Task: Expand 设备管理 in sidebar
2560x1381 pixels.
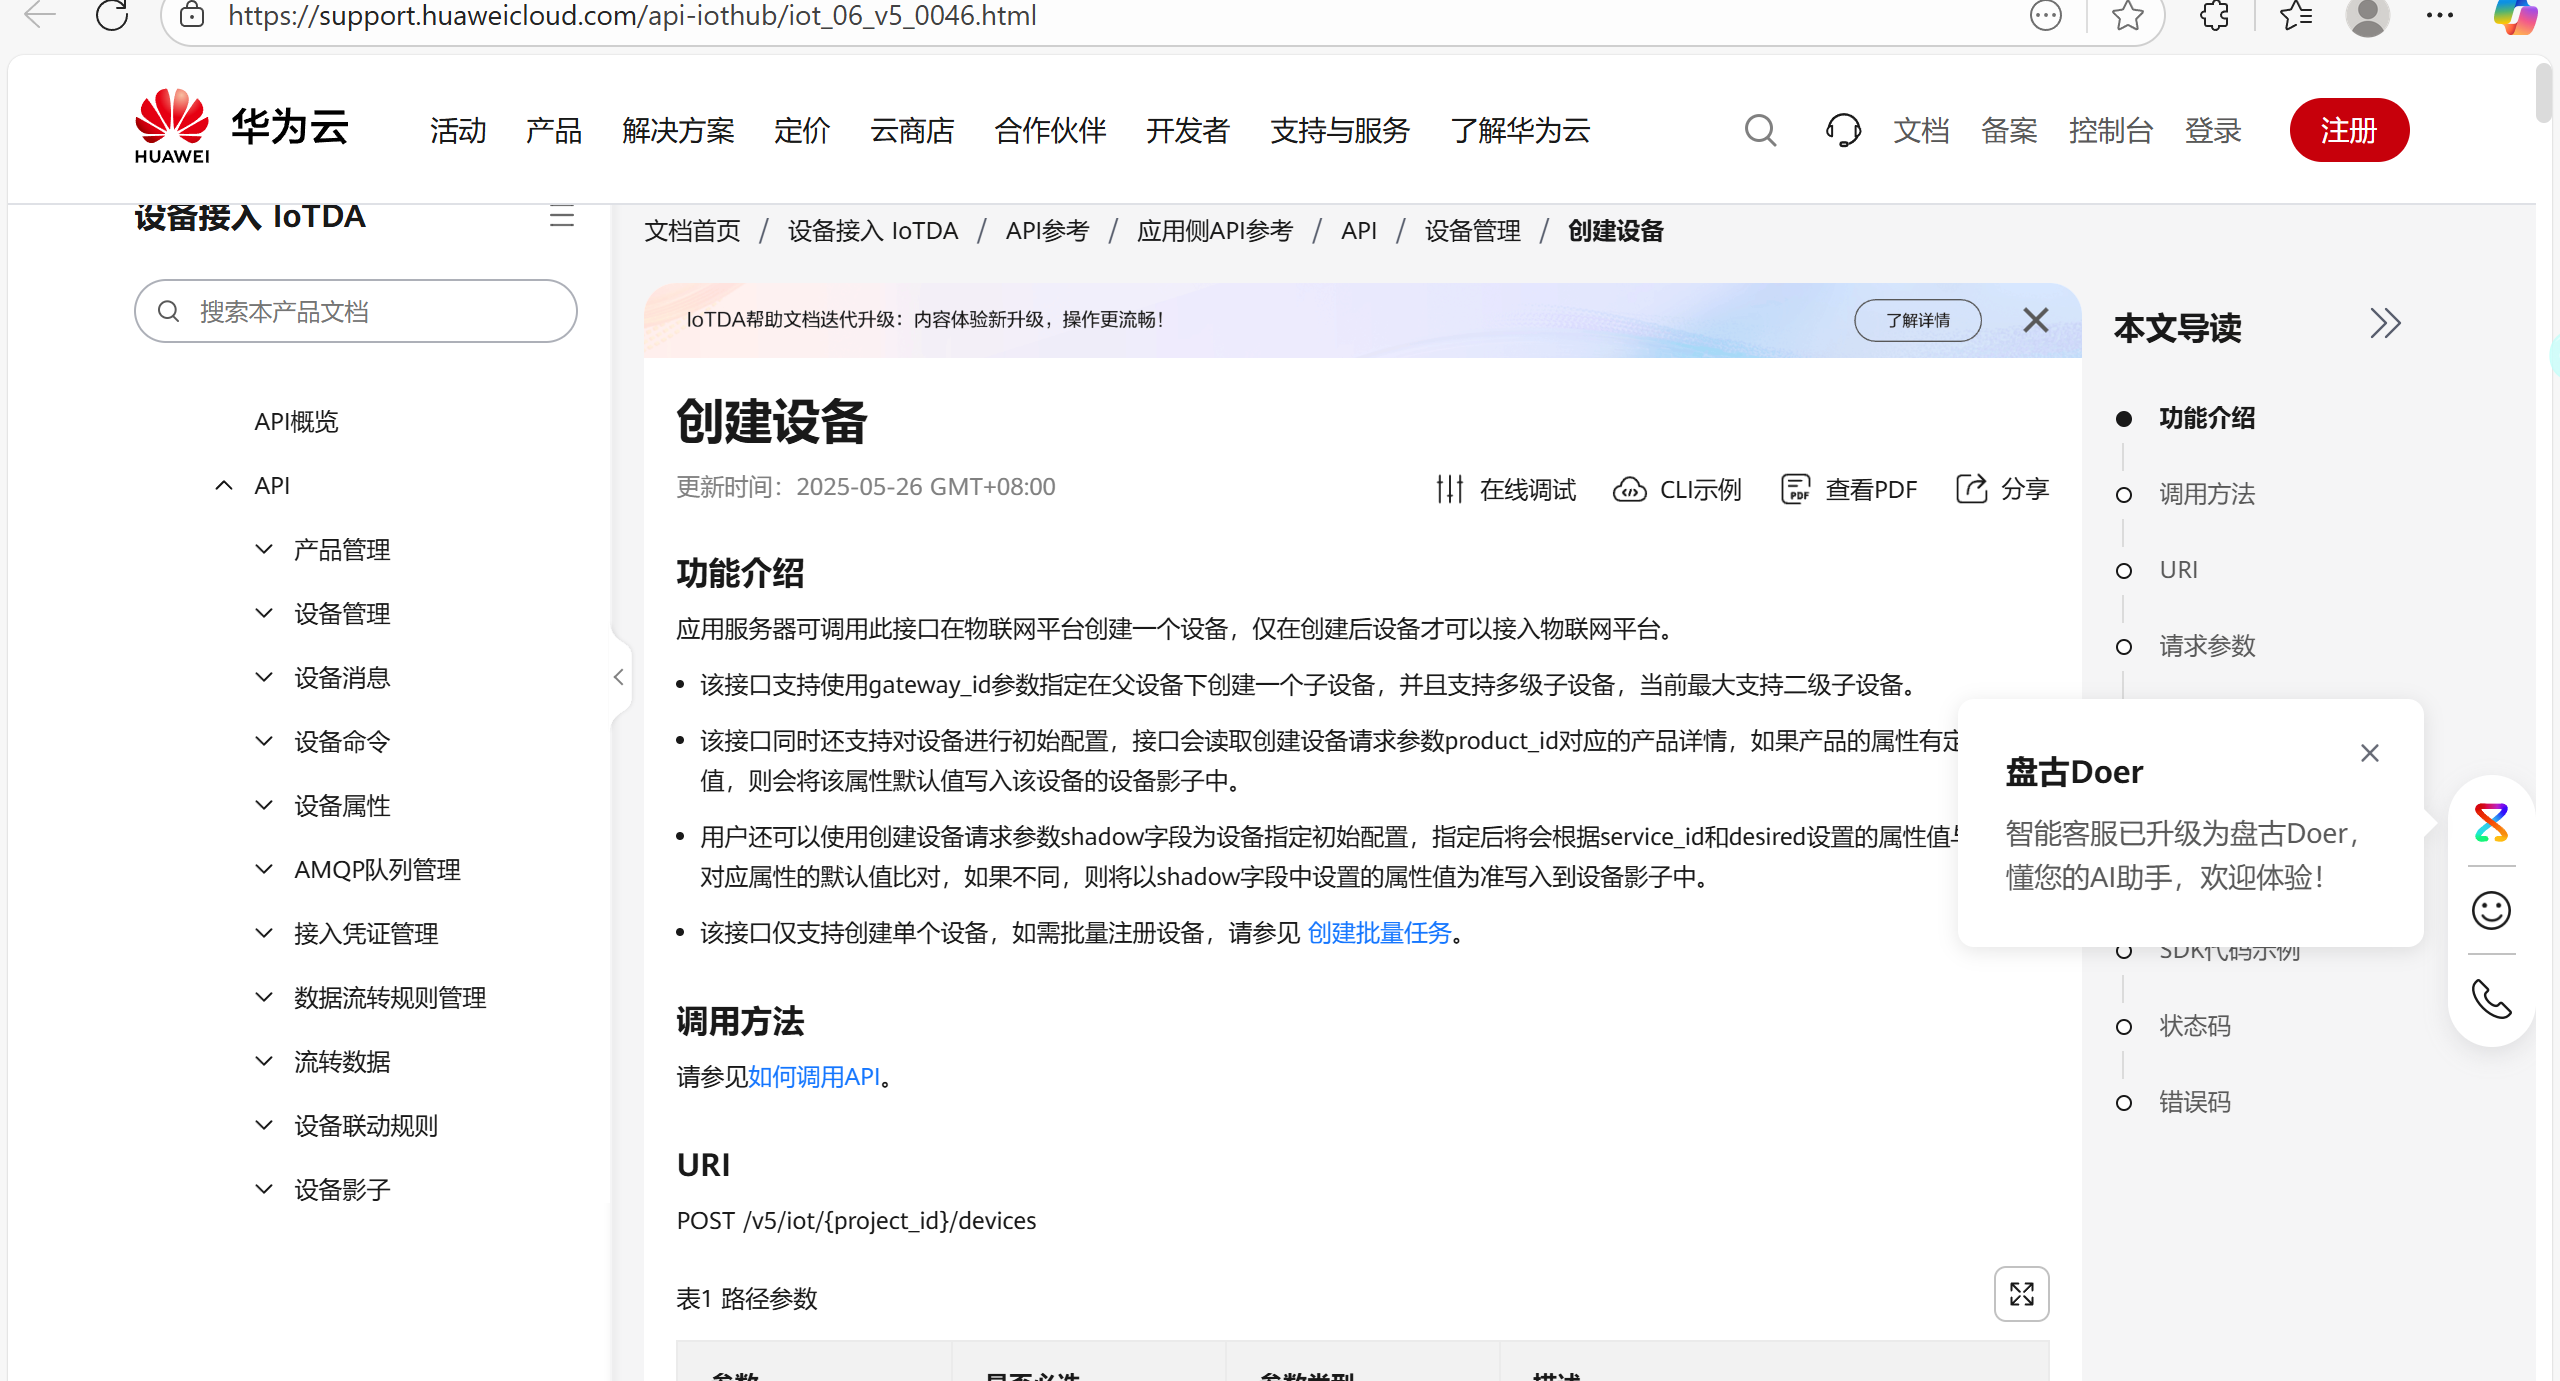Action: pos(264,613)
